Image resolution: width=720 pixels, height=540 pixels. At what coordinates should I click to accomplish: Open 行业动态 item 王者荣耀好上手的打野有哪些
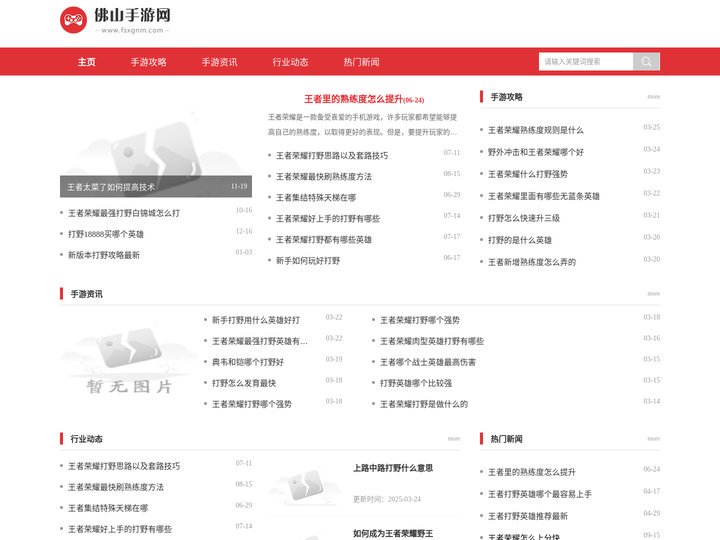click(120, 529)
